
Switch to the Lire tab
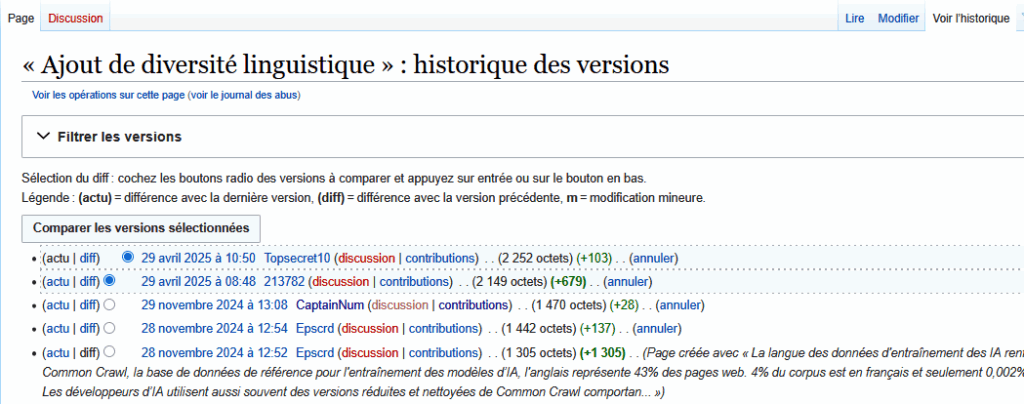pyautogui.click(x=854, y=18)
